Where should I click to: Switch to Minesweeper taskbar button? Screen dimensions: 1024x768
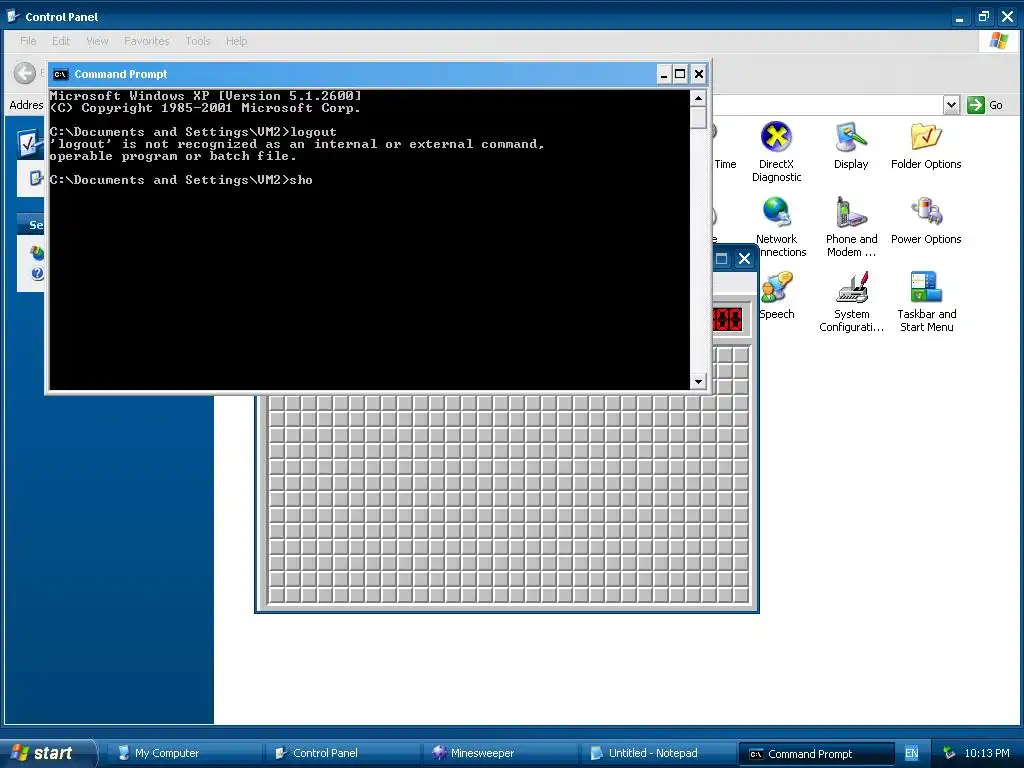500,753
